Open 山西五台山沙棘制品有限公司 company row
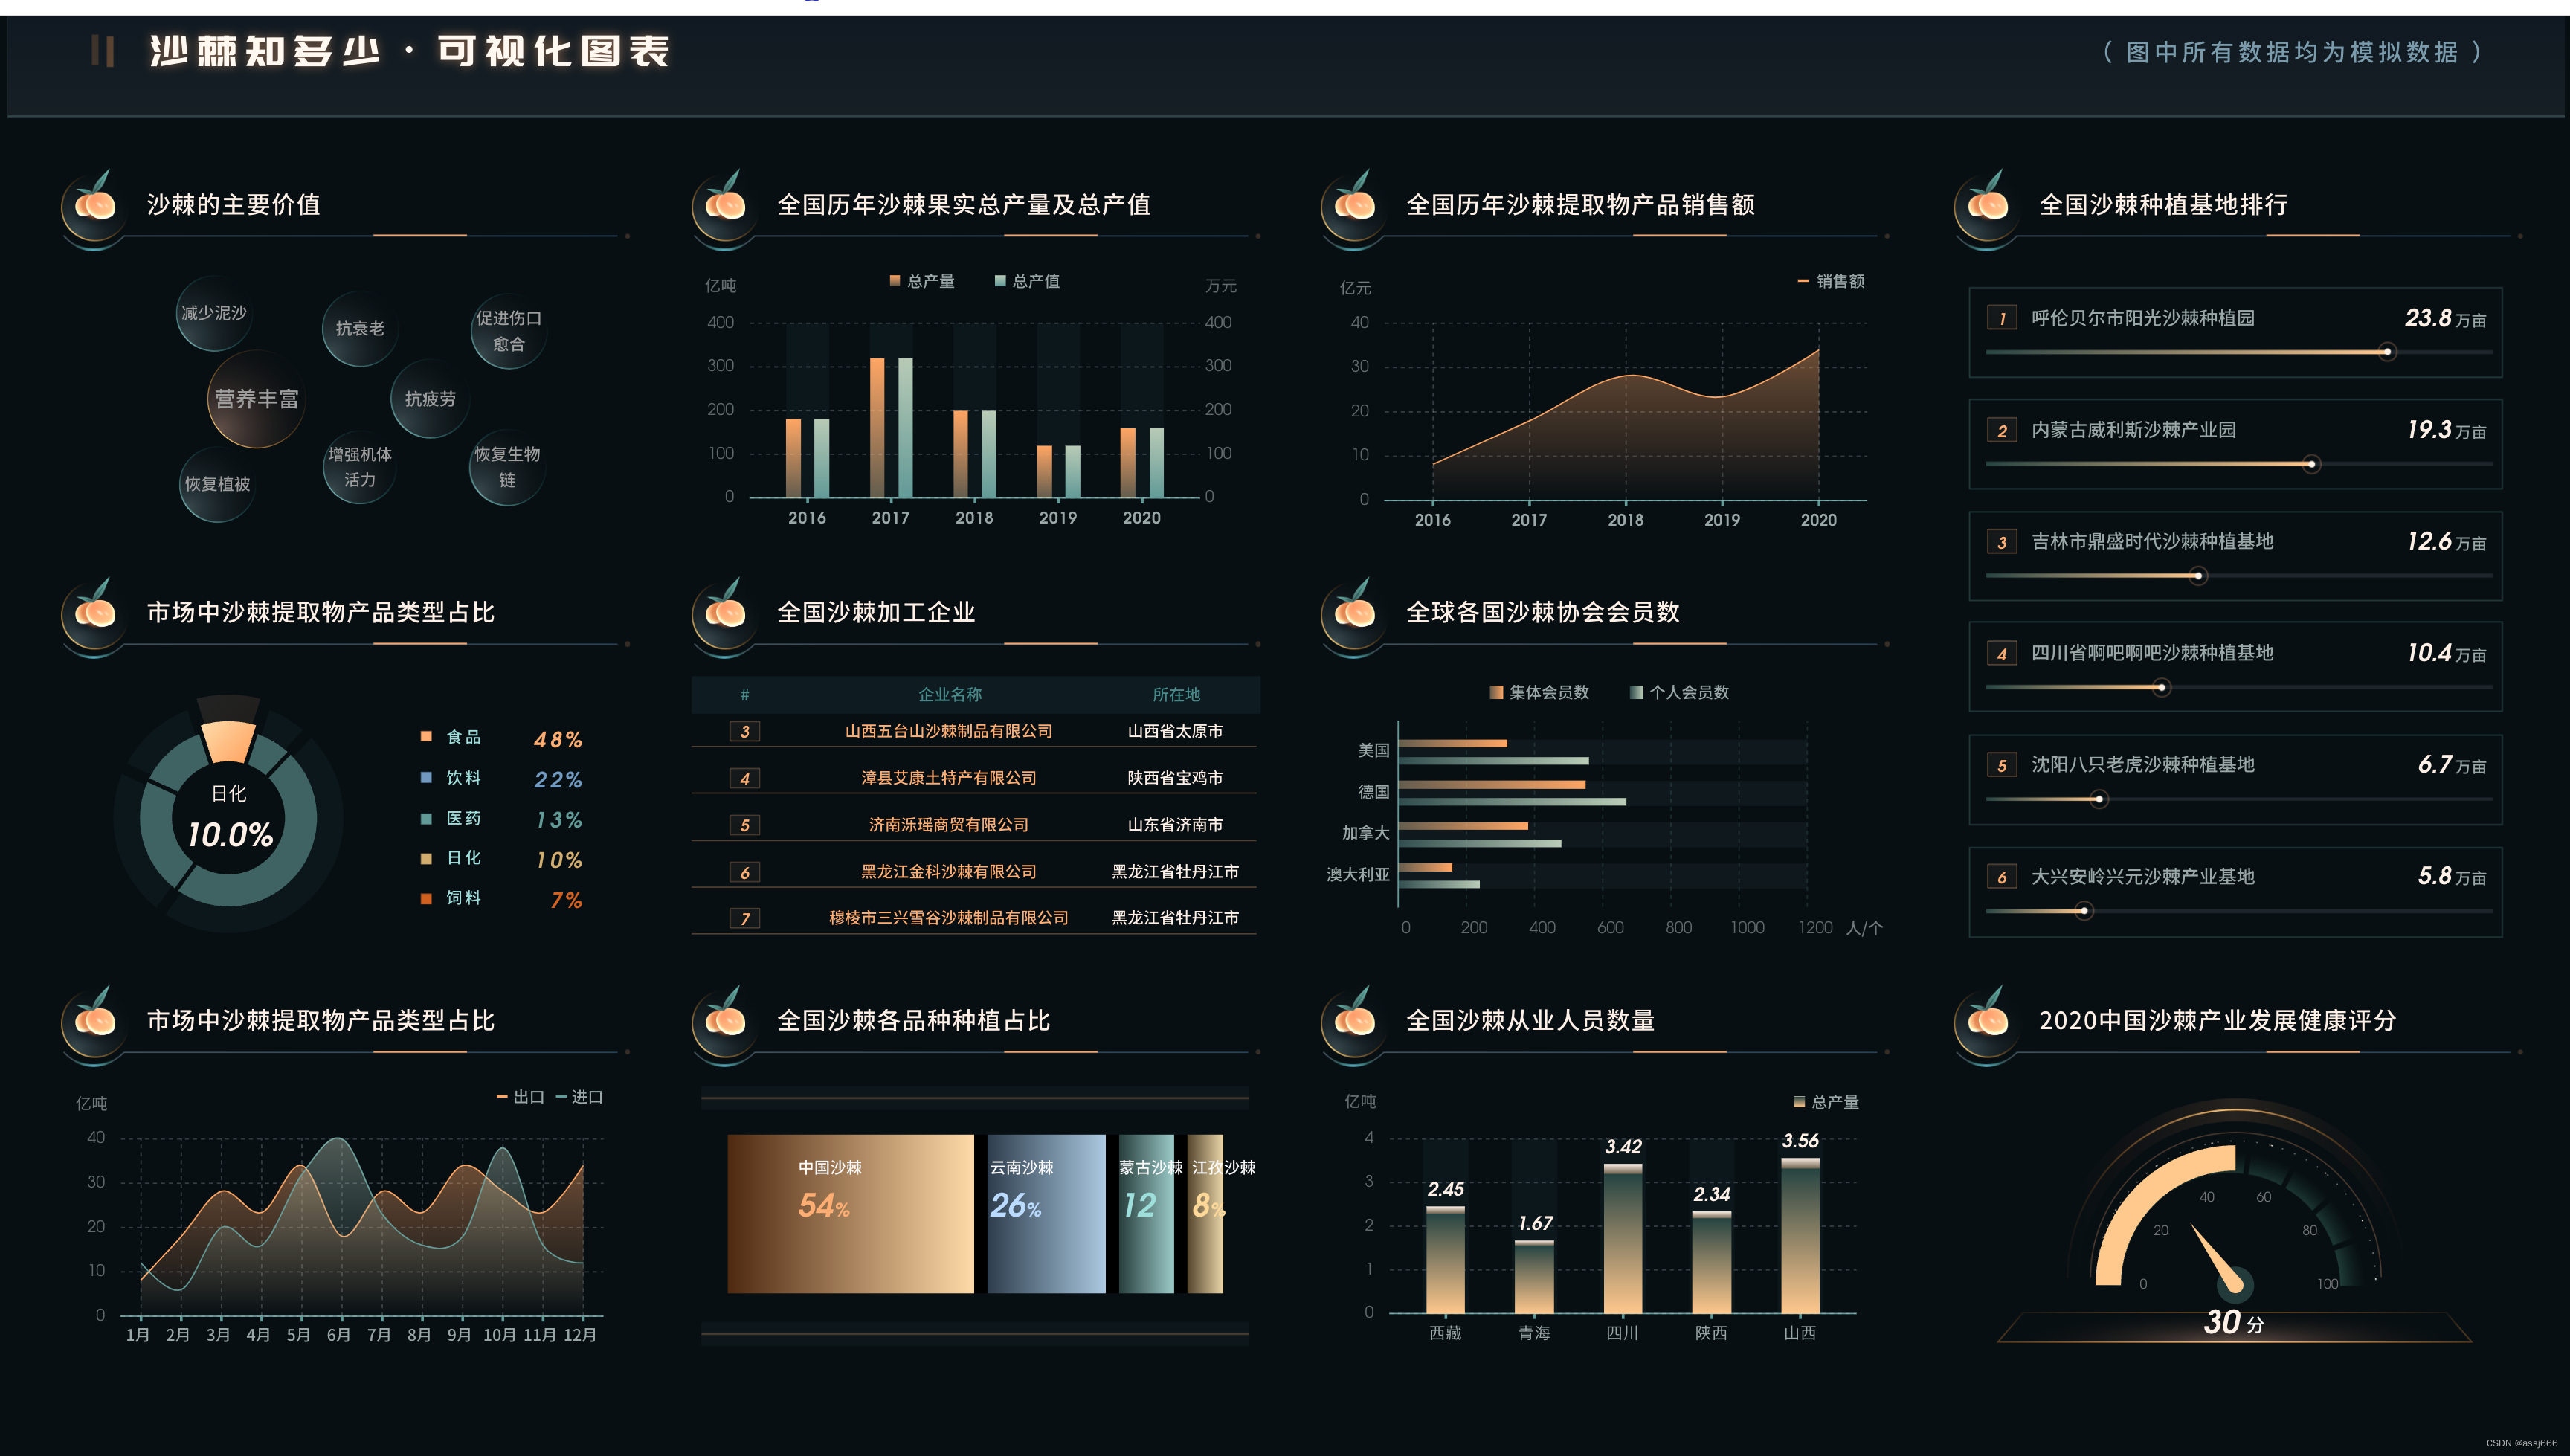Viewport: 2570px width, 1456px height. (x=948, y=731)
